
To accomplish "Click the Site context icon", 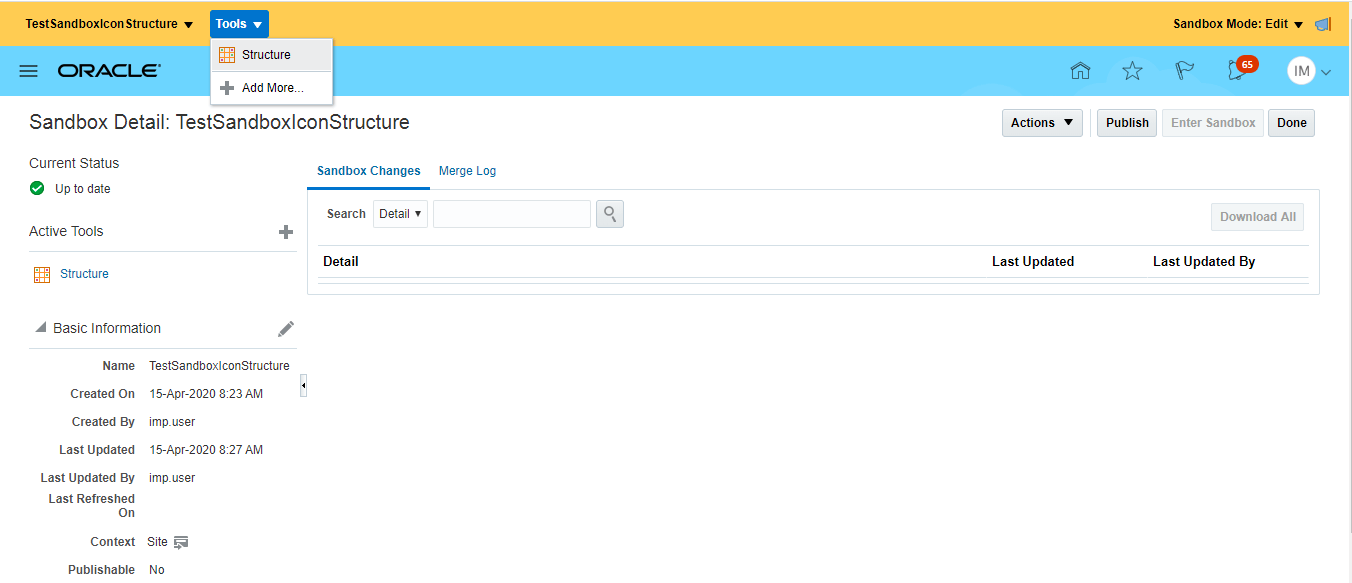I will tap(181, 542).
